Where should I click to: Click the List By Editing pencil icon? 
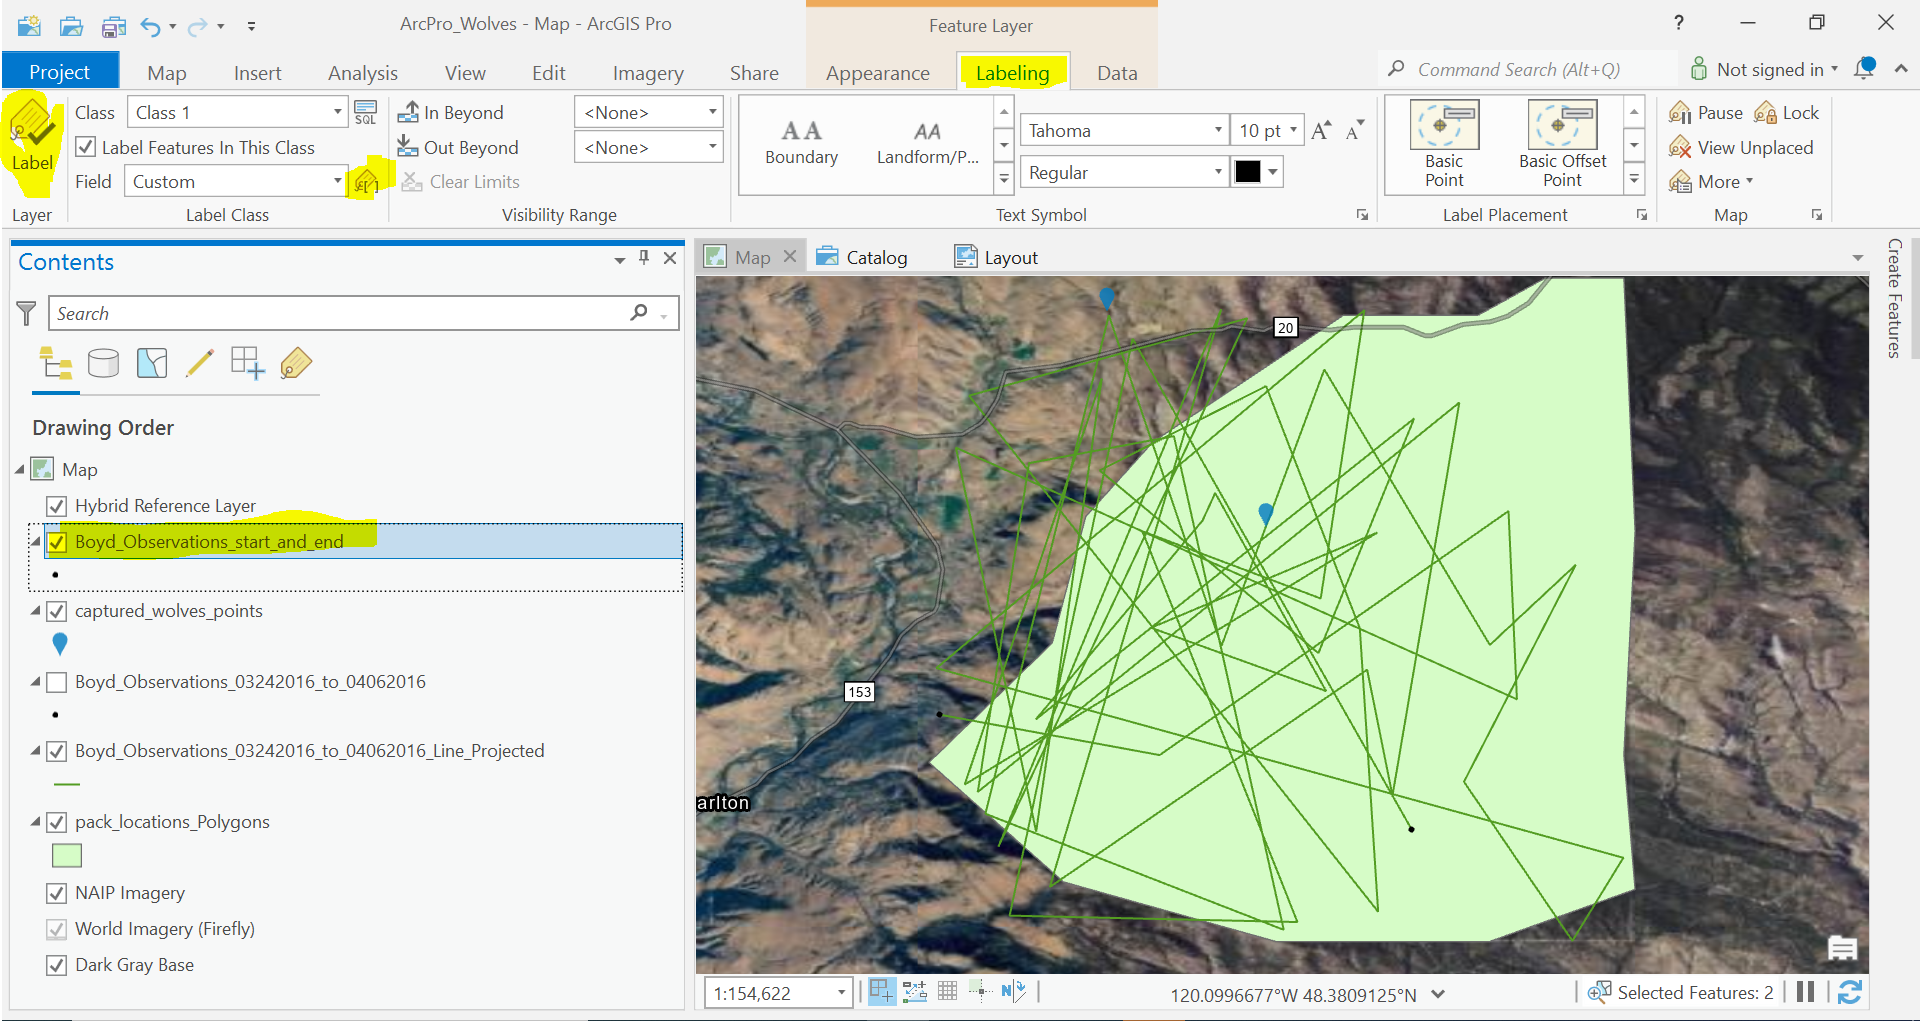[x=199, y=363]
